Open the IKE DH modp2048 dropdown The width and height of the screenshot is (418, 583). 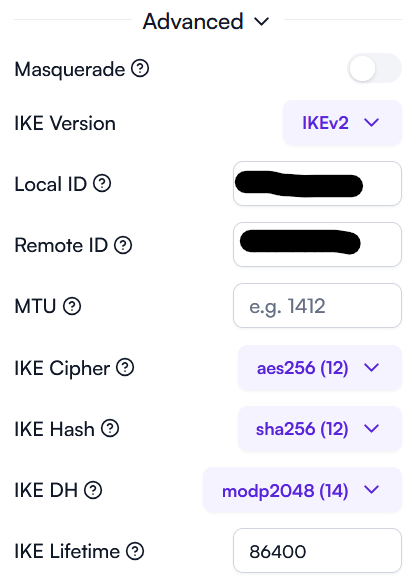tap(302, 490)
